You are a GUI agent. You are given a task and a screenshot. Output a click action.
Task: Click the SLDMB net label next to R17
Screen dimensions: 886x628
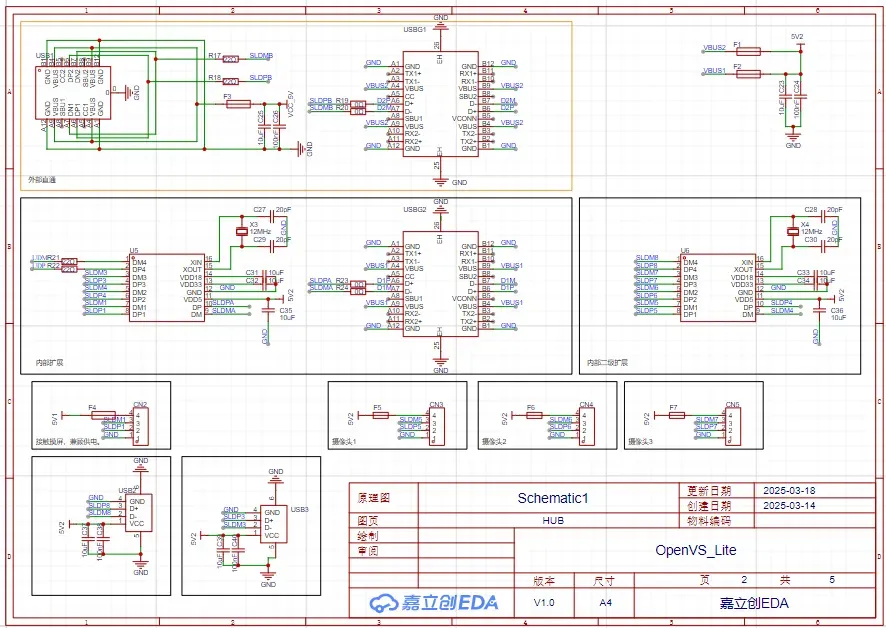click(x=261, y=56)
